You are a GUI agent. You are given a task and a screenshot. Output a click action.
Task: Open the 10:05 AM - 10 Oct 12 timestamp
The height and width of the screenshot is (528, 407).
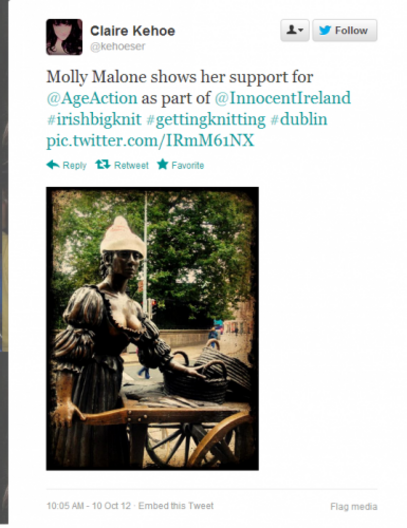89,506
